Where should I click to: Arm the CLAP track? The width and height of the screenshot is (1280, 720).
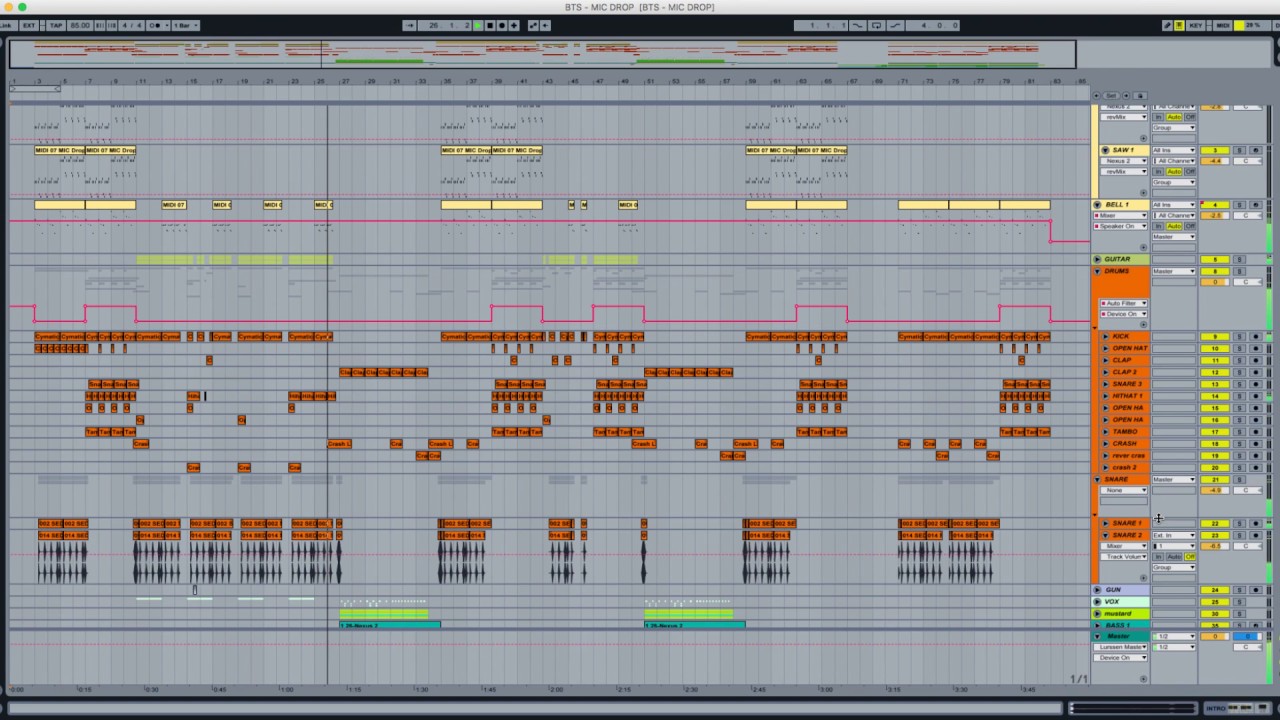tap(1256, 360)
